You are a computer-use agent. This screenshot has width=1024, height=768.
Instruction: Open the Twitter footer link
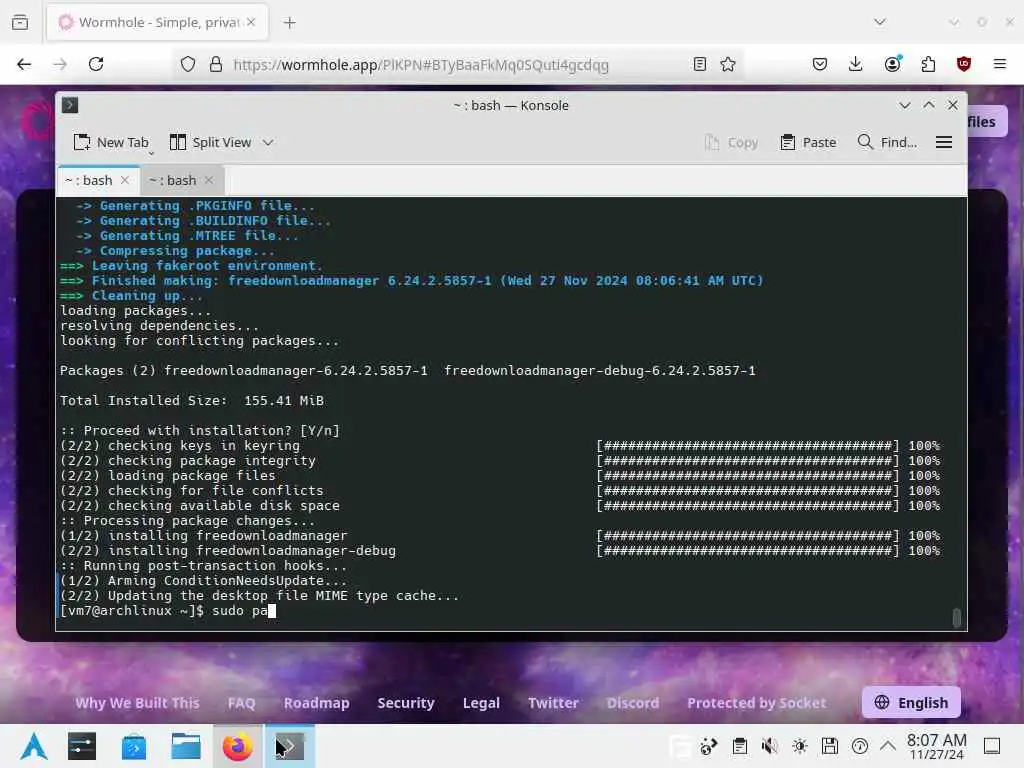pyautogui.click(x=553, y=703)
